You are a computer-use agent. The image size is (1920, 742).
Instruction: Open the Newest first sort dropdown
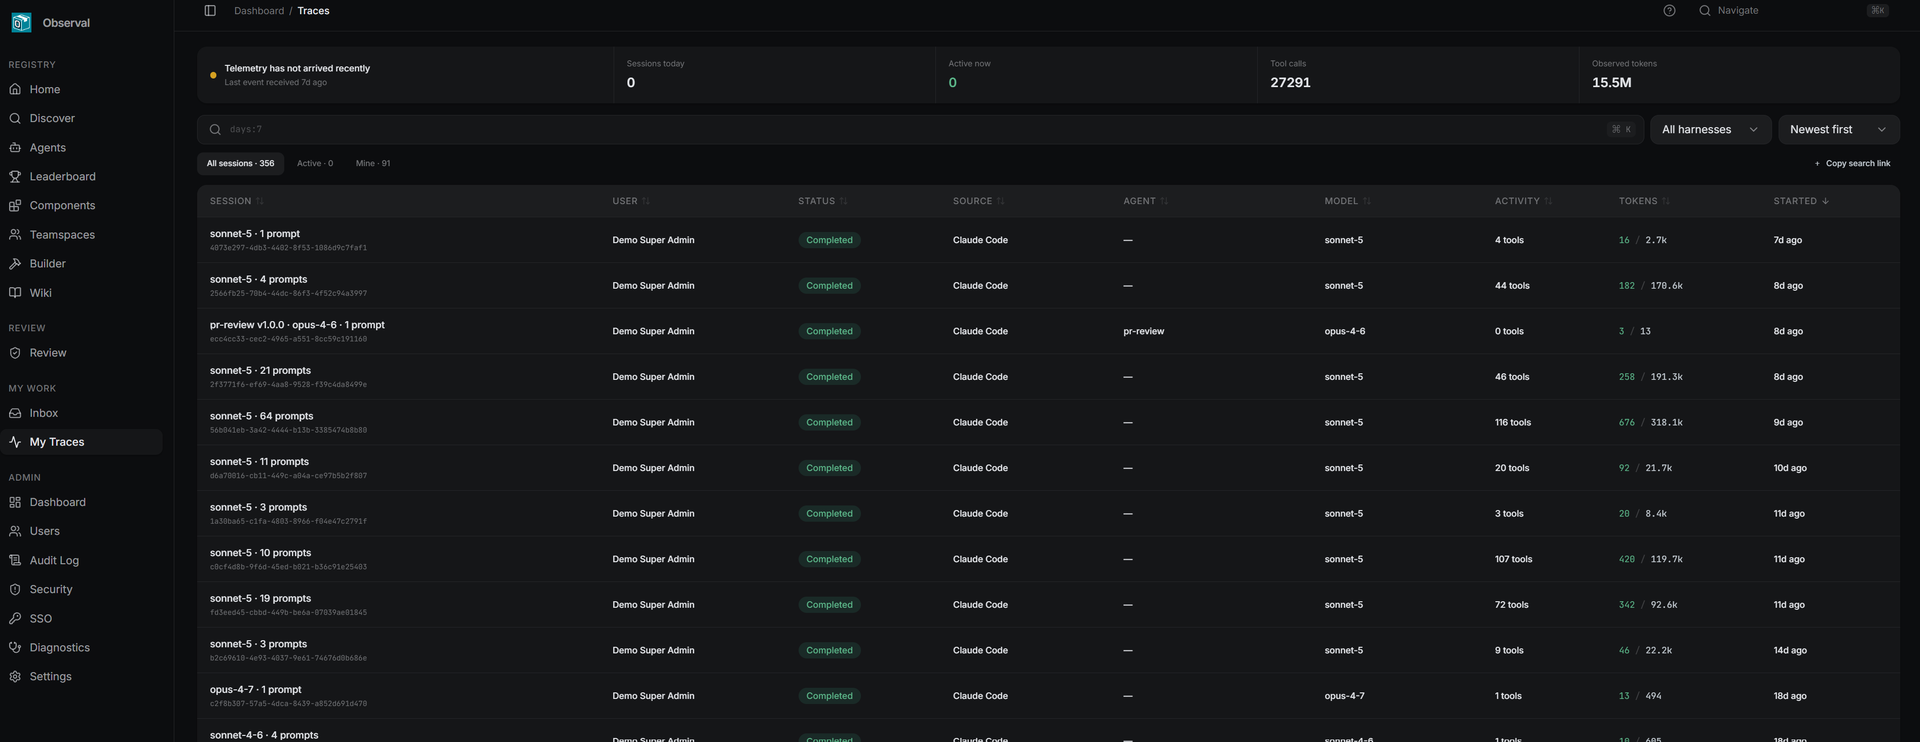click(x=1838, y=129)
